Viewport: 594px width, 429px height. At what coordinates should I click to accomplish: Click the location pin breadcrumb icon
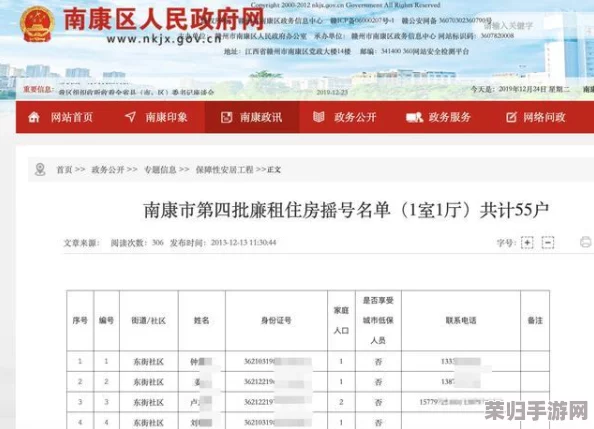point(40,169)
